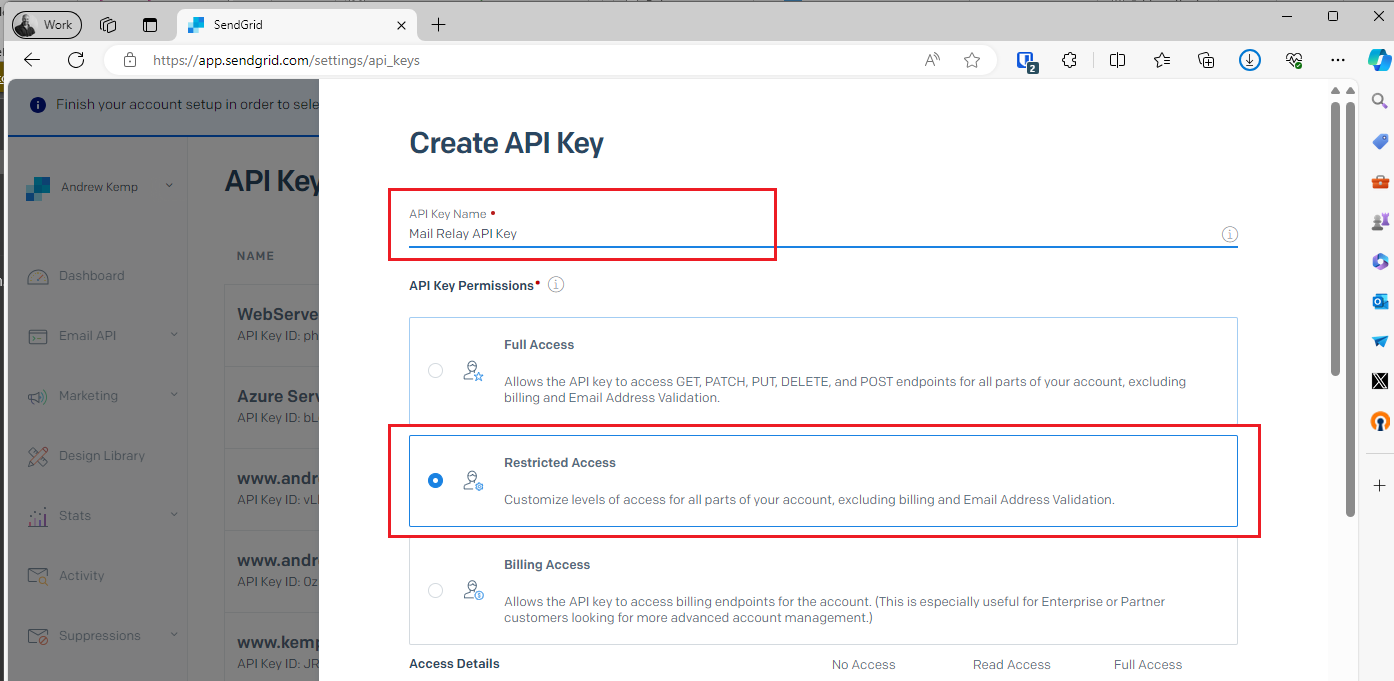Image resolution: width=1394 pixels, height=681 pixels.
Task: View browser Downloads from the toolbar
Action: point(1249,60)
